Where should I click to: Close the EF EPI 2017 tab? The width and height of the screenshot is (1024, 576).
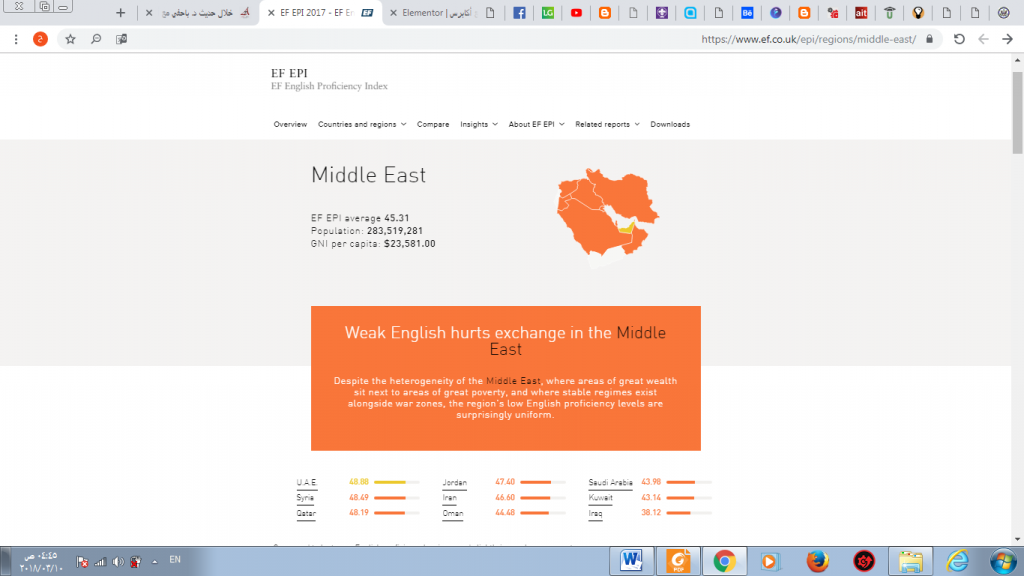click(271, 12)
